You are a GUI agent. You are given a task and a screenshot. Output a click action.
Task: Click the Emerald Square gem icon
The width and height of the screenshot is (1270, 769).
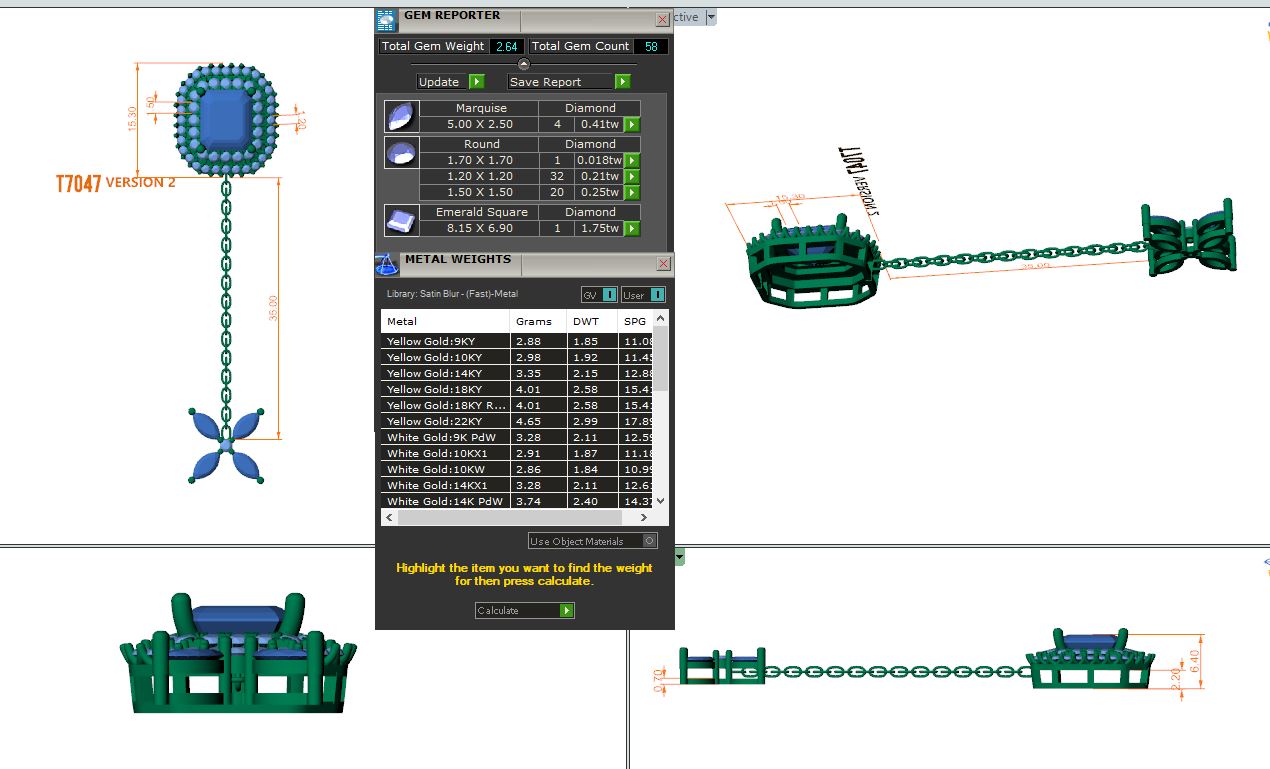pos(400,220)
